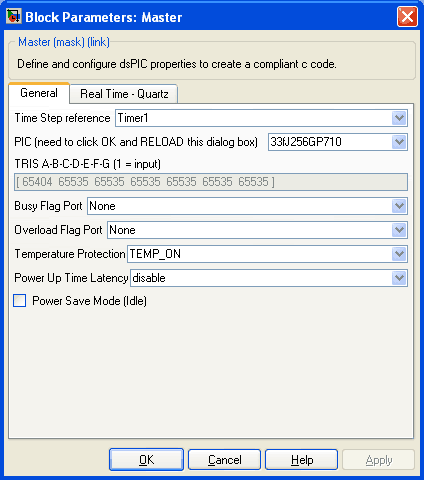The image size is (424, 480).
Task: Click the Simulink block icon in title bar
Action: tap(14, 17)
